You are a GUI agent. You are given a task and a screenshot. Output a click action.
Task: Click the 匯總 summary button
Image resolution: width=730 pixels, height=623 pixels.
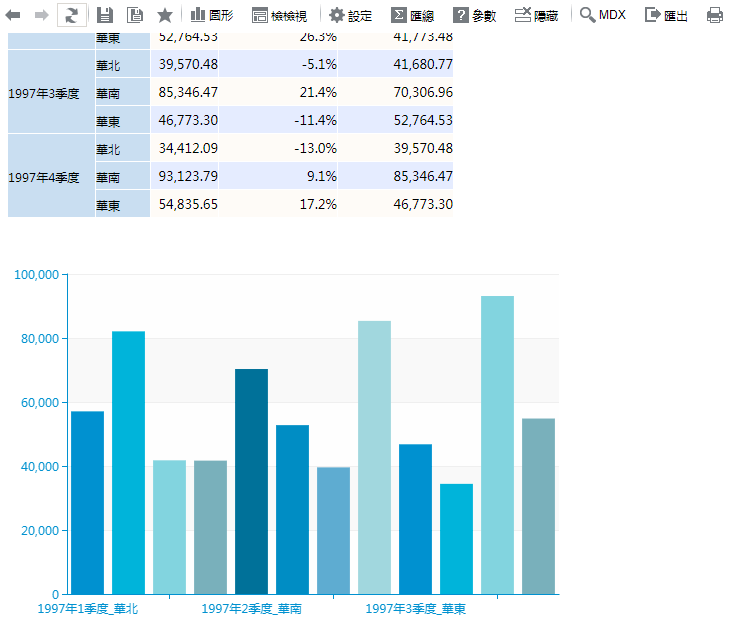pos(412,15)
